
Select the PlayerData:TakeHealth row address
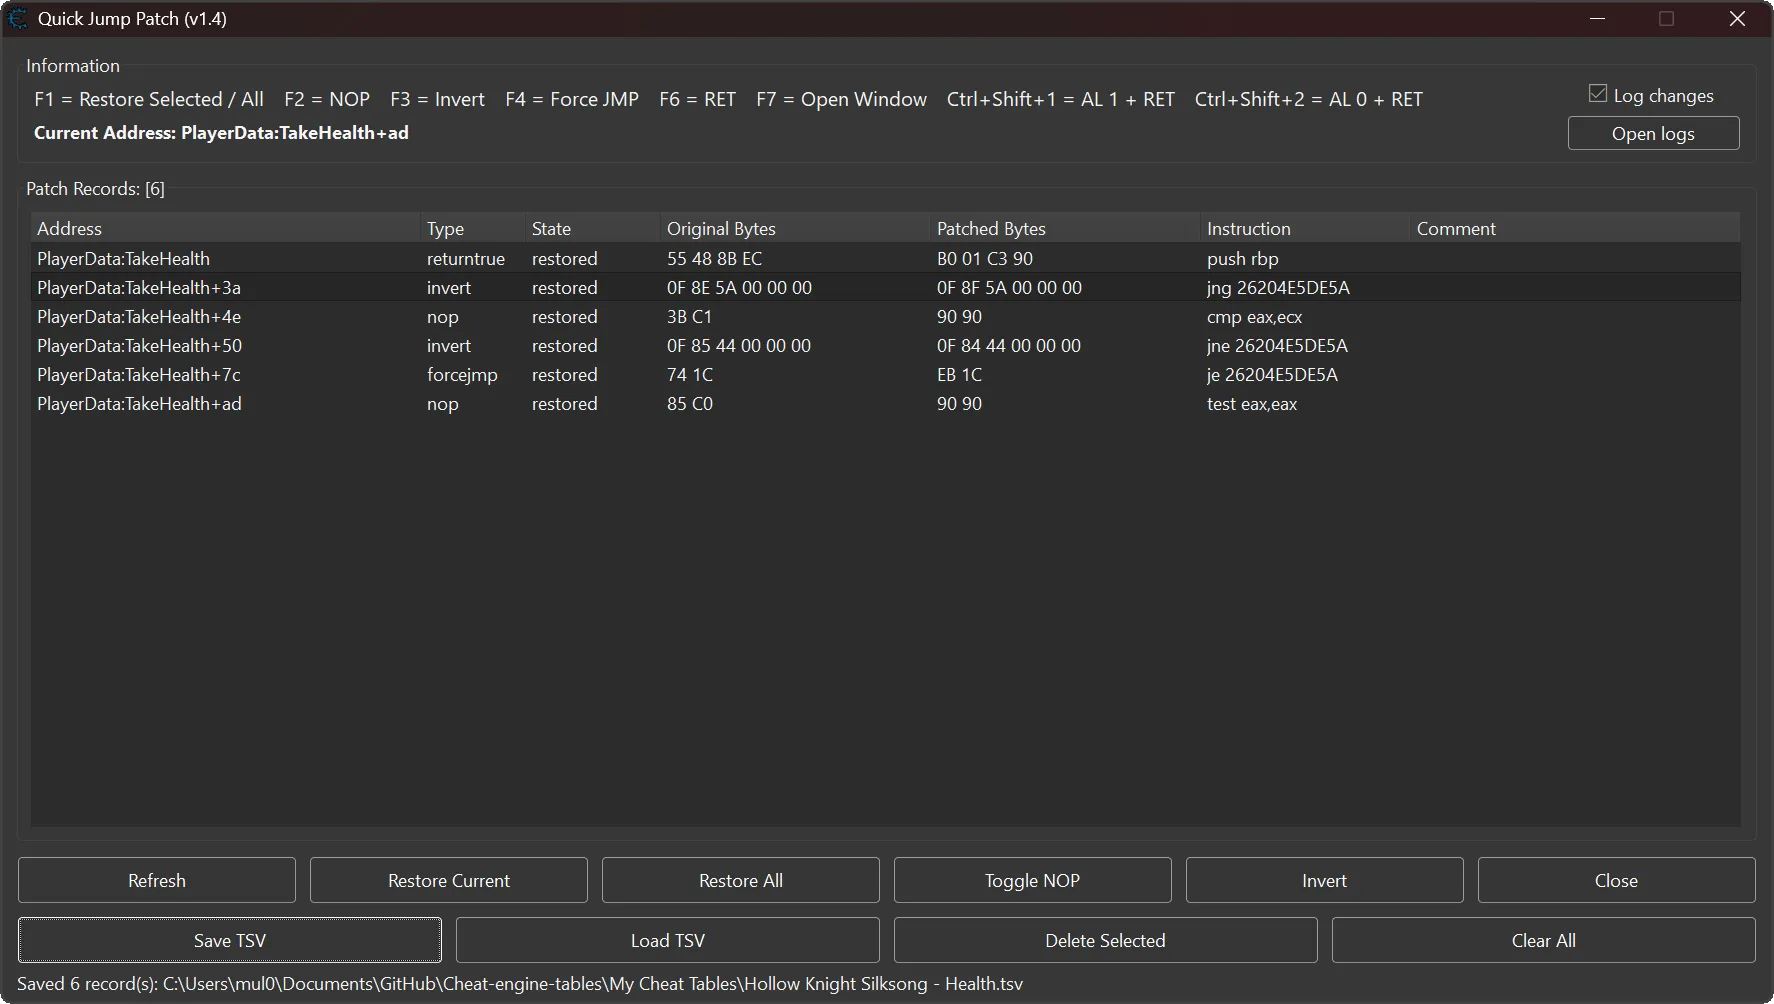pyautogui.click(x=123, y=259)
